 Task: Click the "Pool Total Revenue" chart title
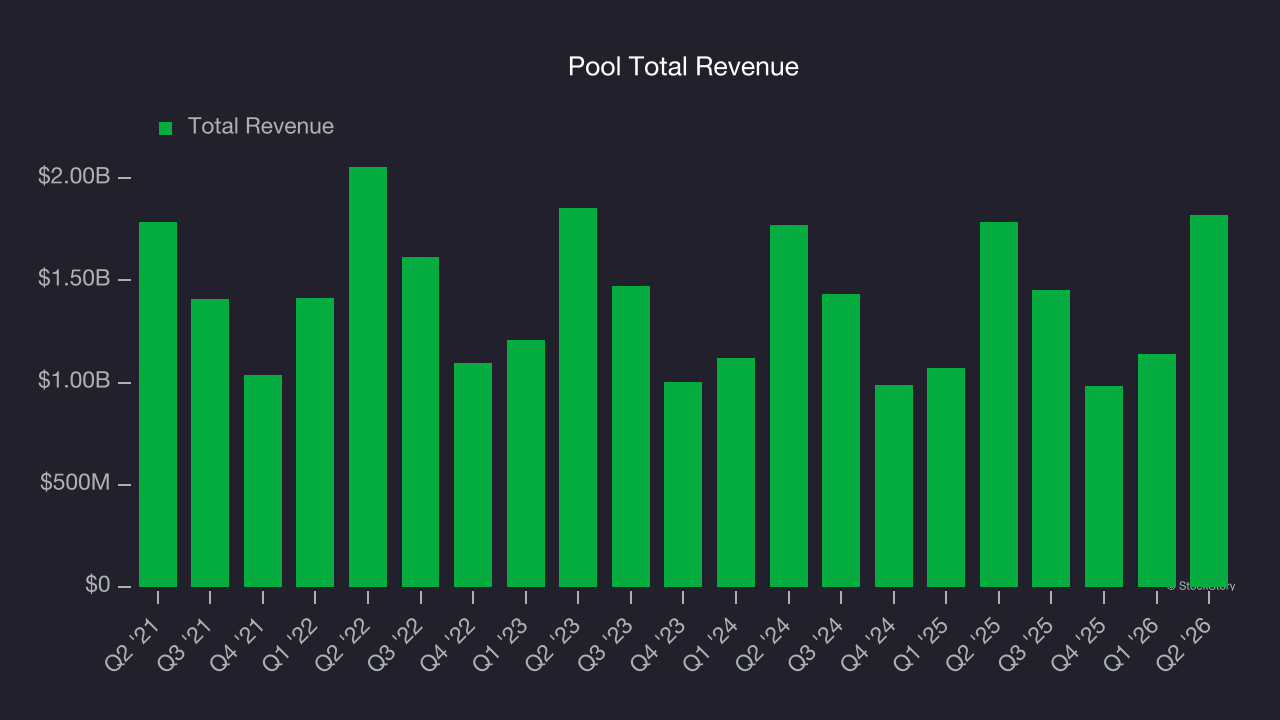point(684,67)
